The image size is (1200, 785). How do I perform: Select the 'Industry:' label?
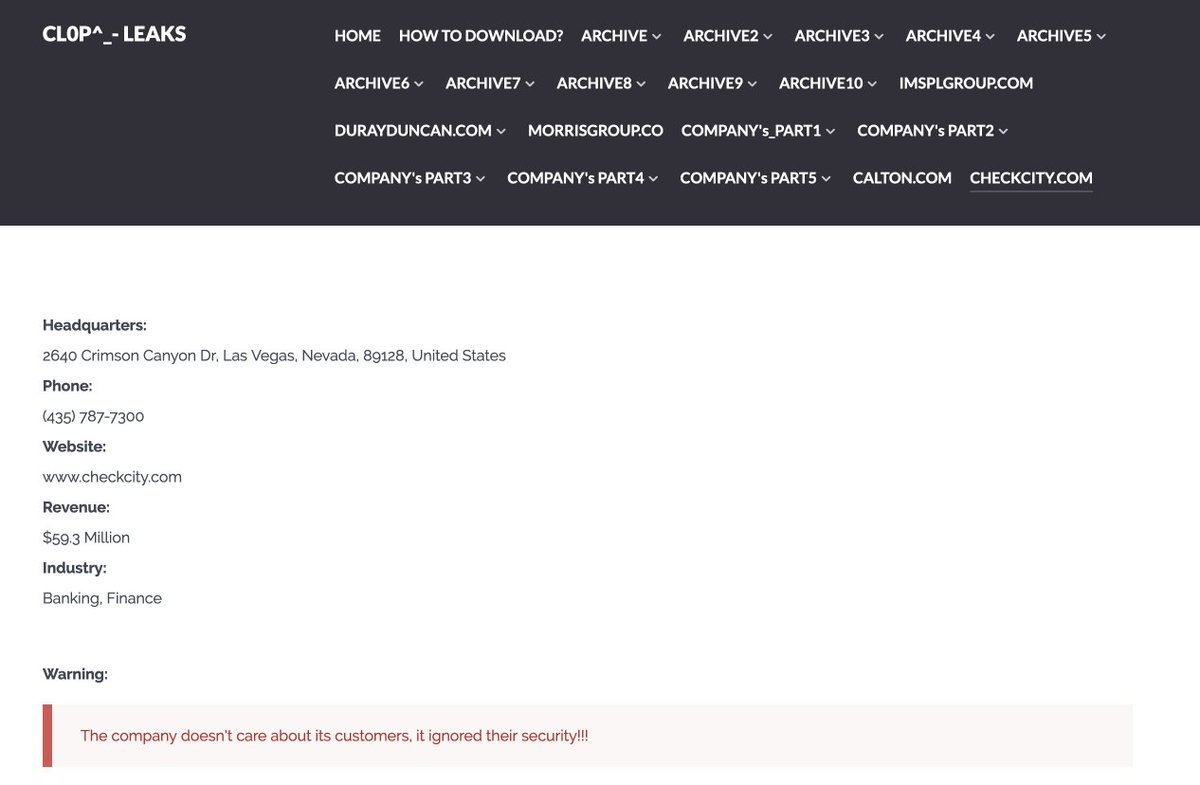click(74, 568)
